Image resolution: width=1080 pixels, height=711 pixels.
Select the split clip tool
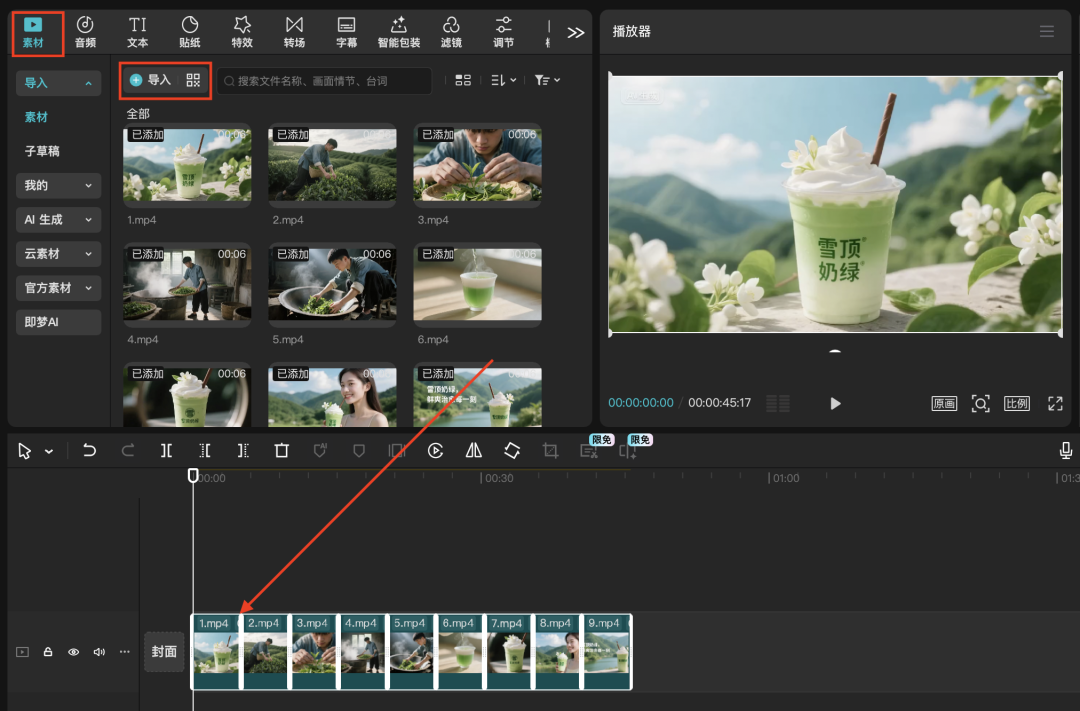pyautogui.click(x=166, y=451)
